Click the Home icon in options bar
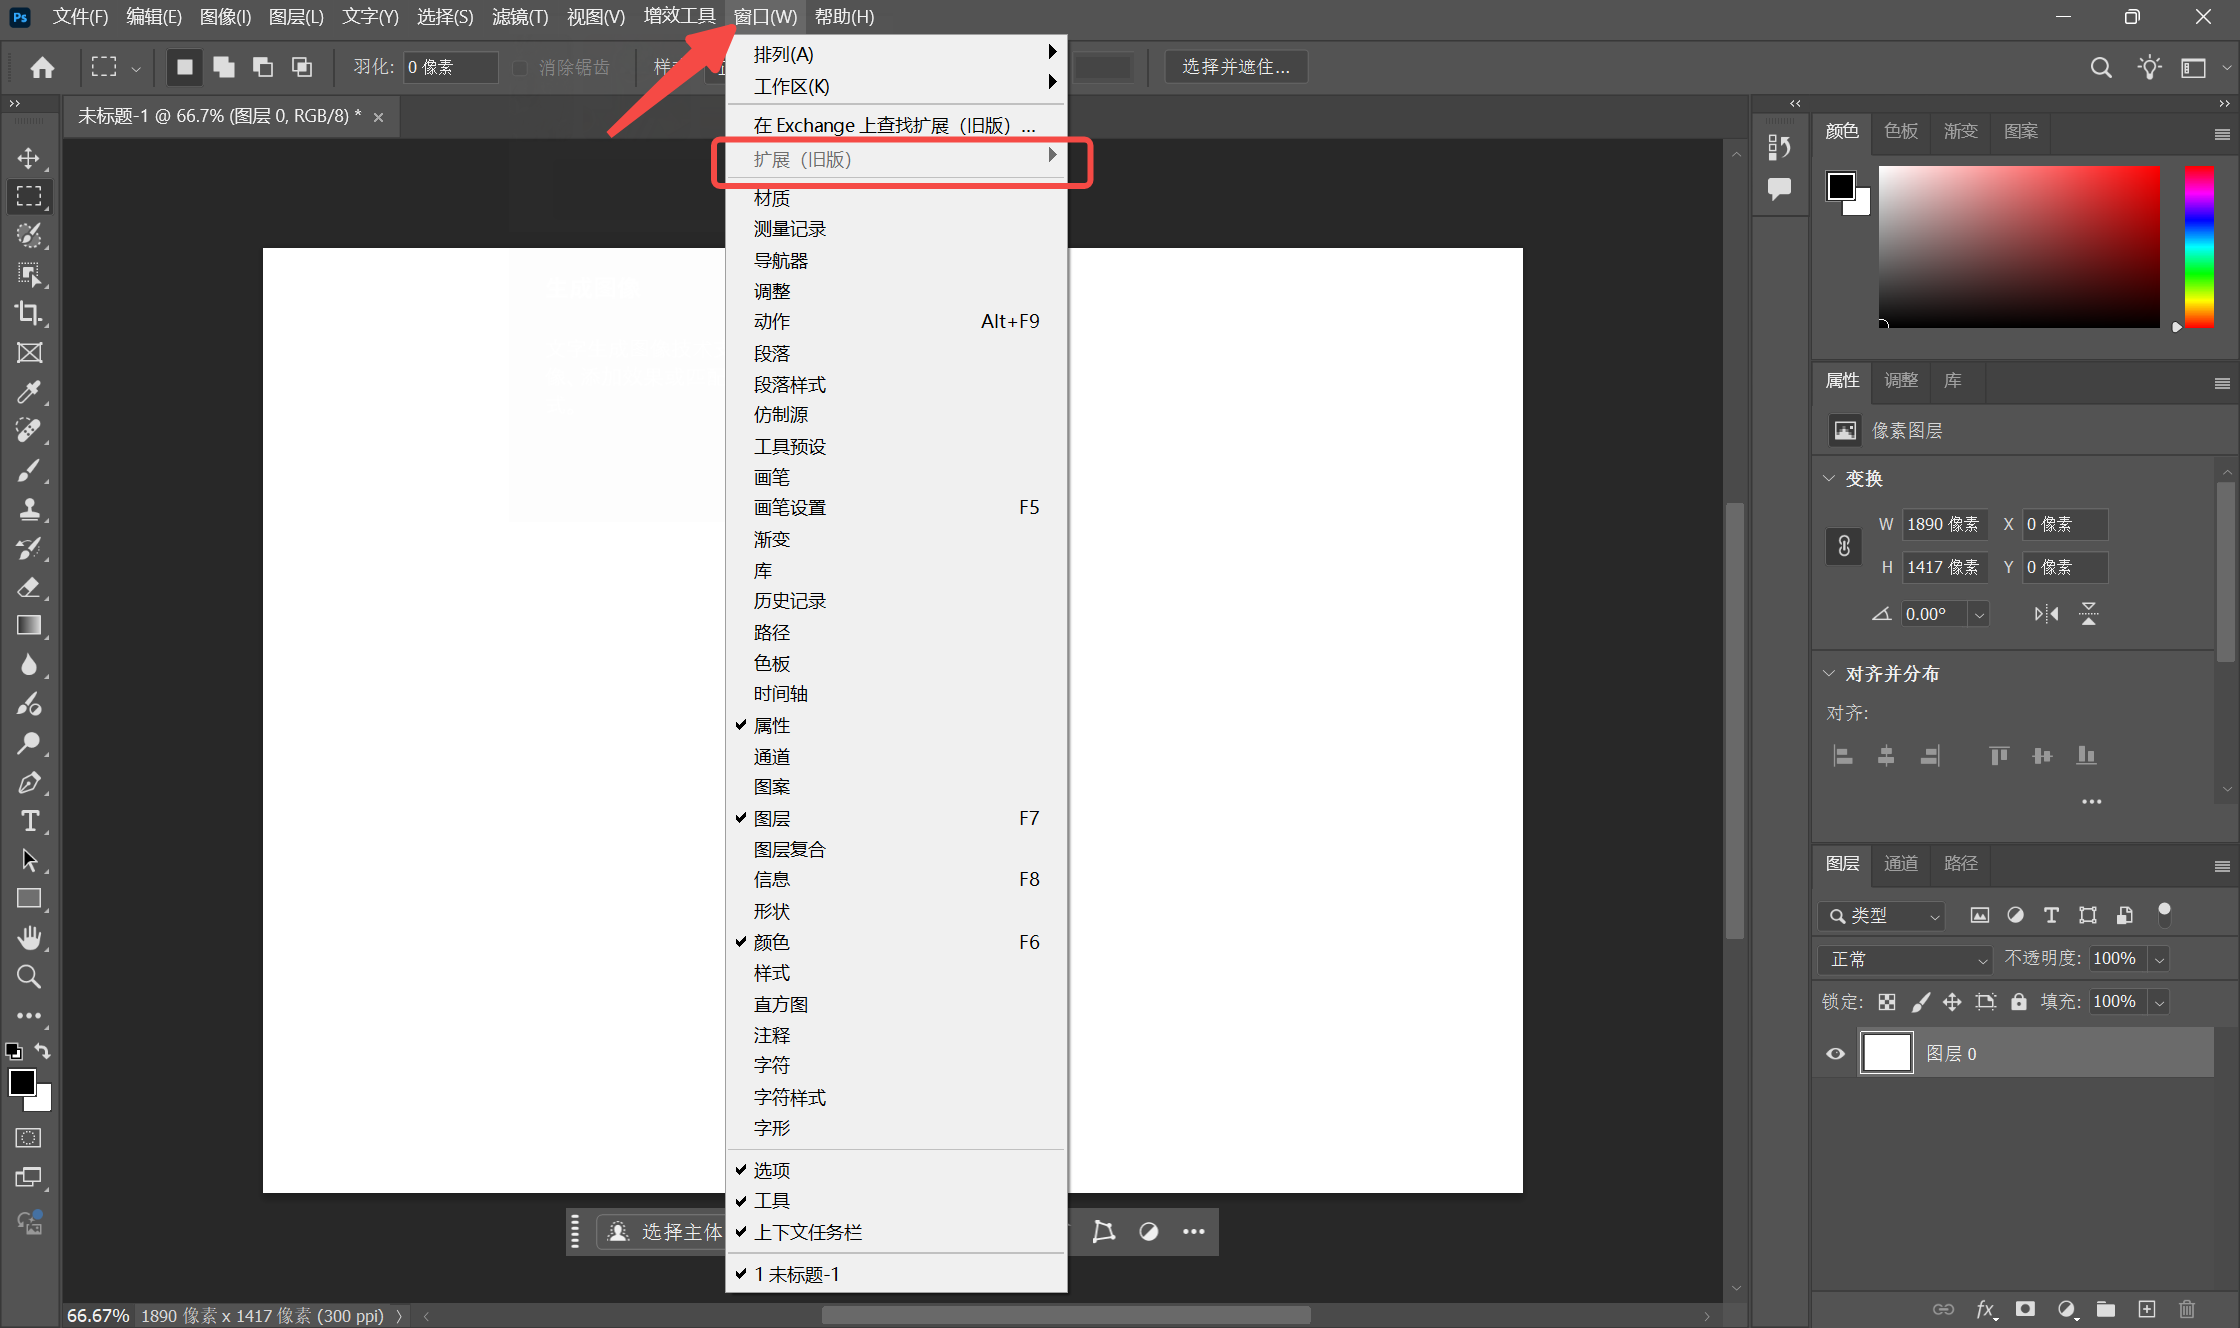 point(42,67)
